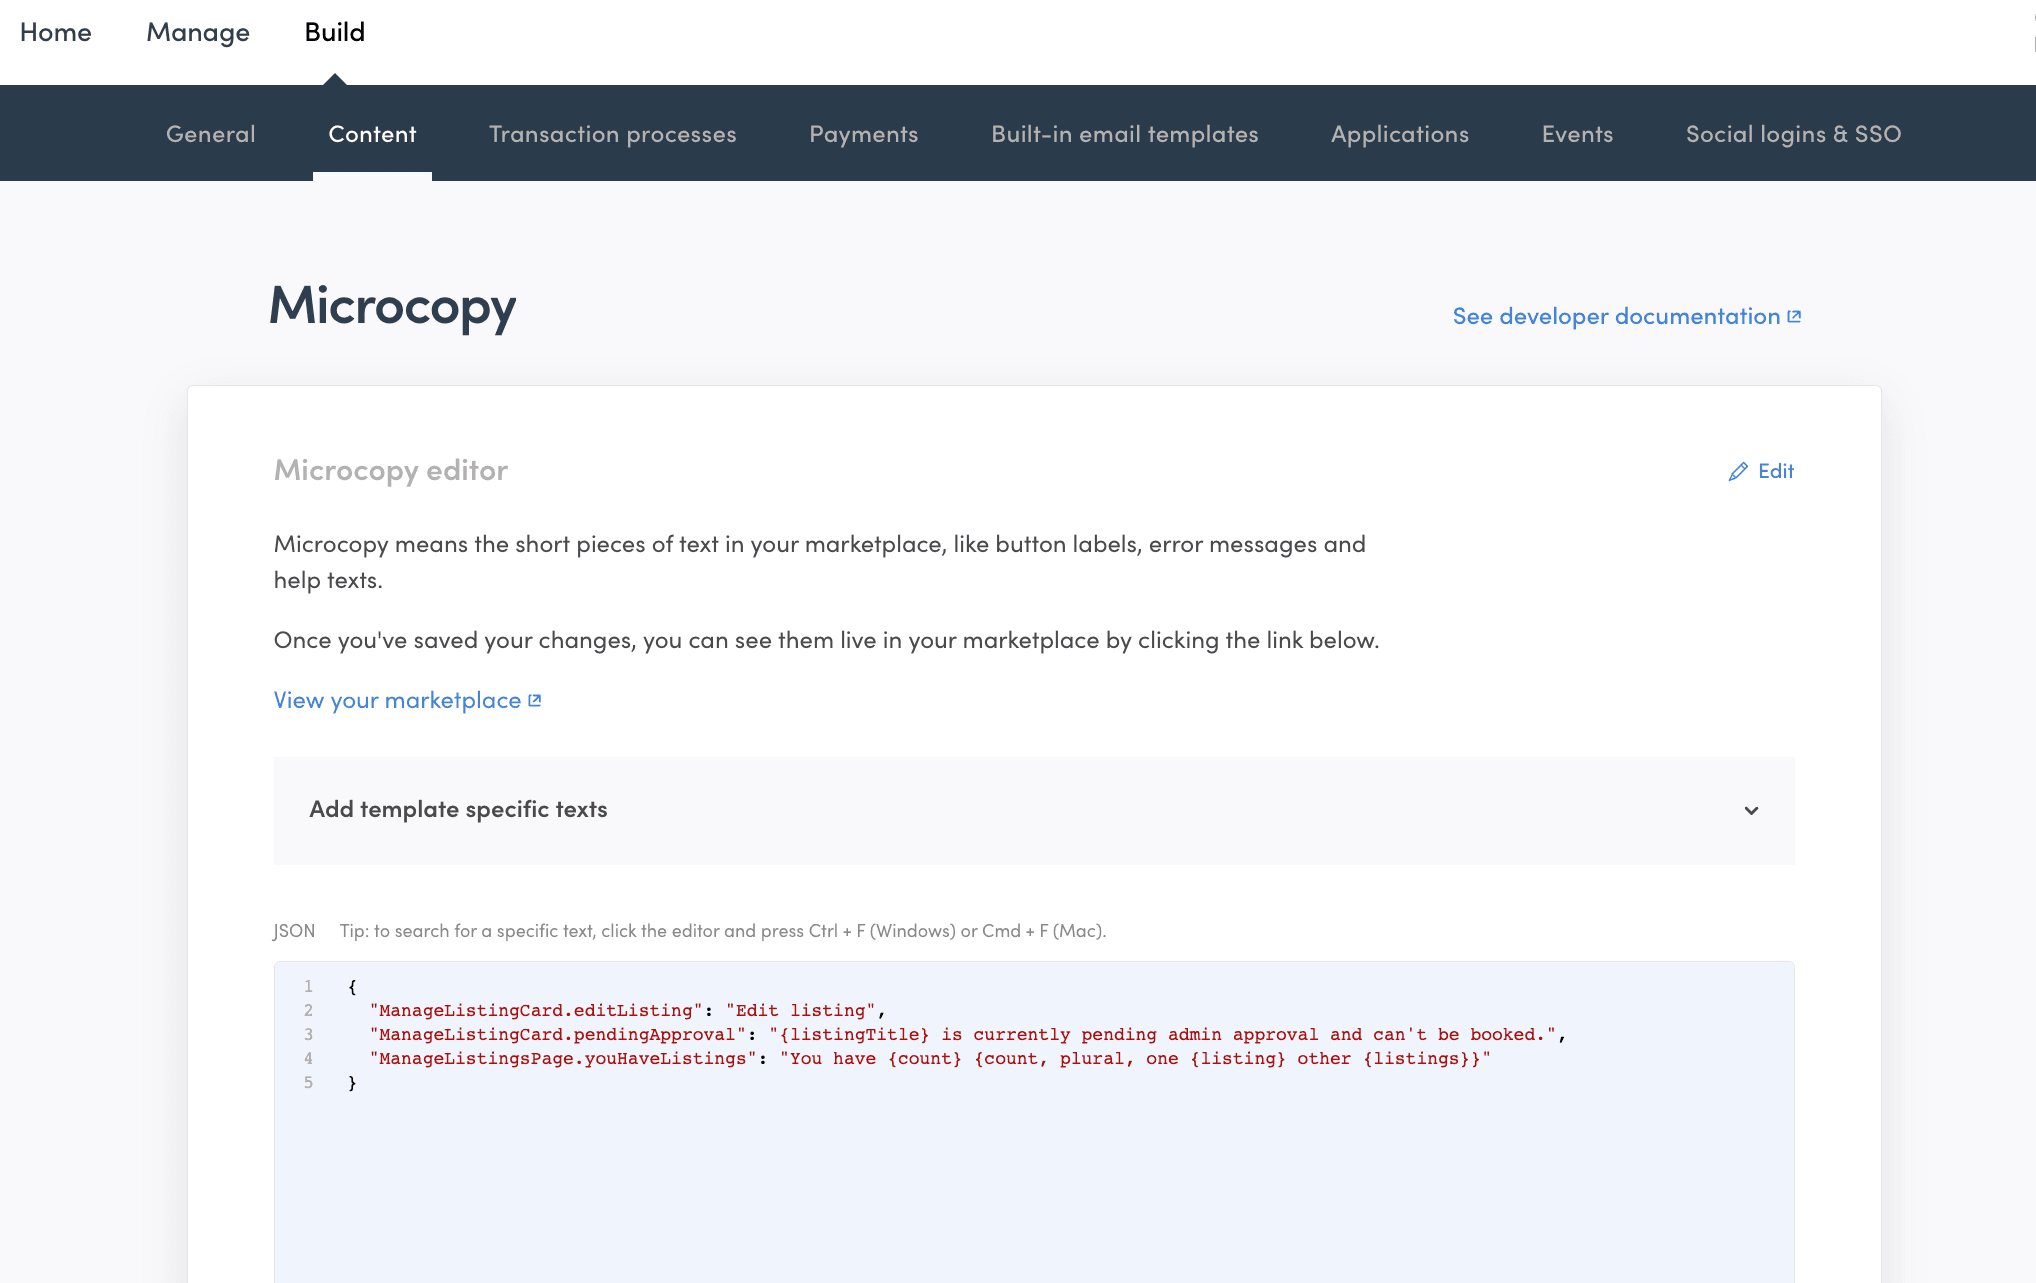Open Social logins & SSO tab
The width and height of the screenshot is (2036, 1283).
(1793, 134)
